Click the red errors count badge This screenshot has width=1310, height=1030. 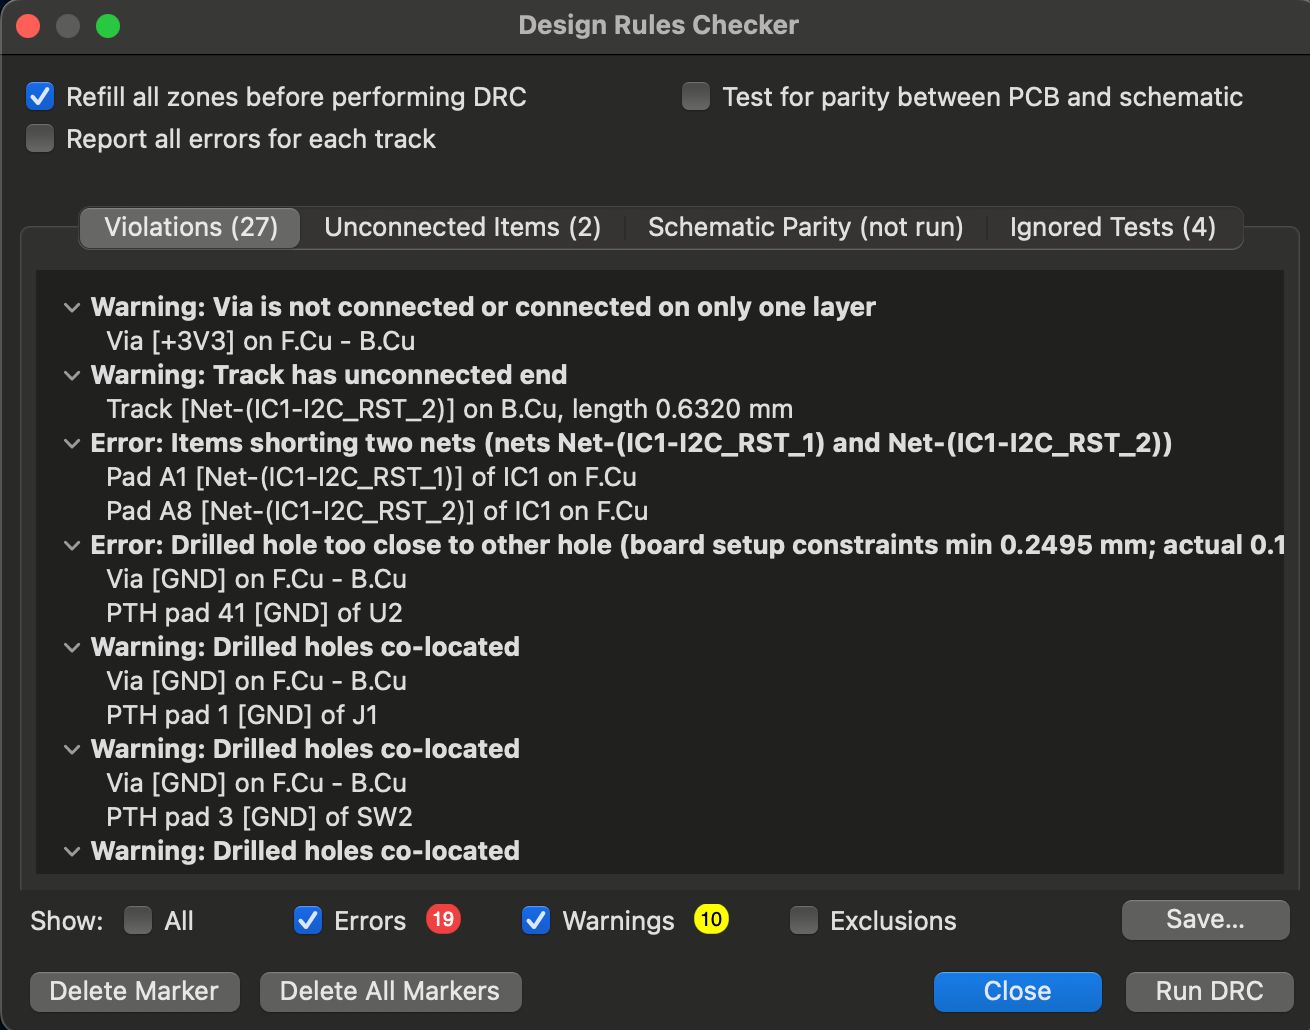click(x=443, y=919)
